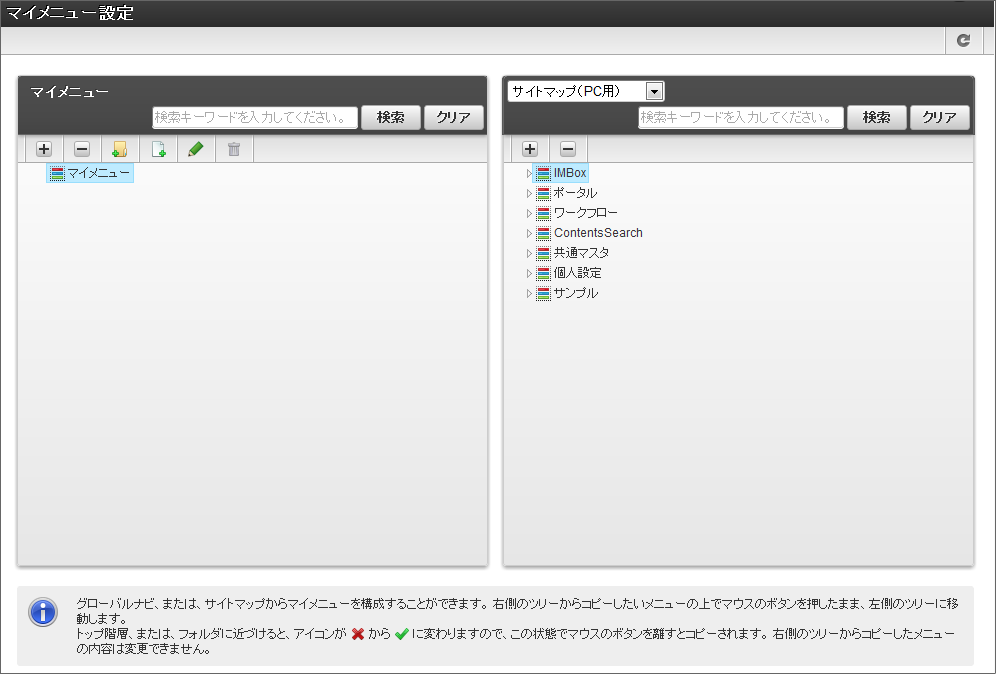Add new menu item page icon
The width and height of the screenshot is (996, 674).
[158, 149]
